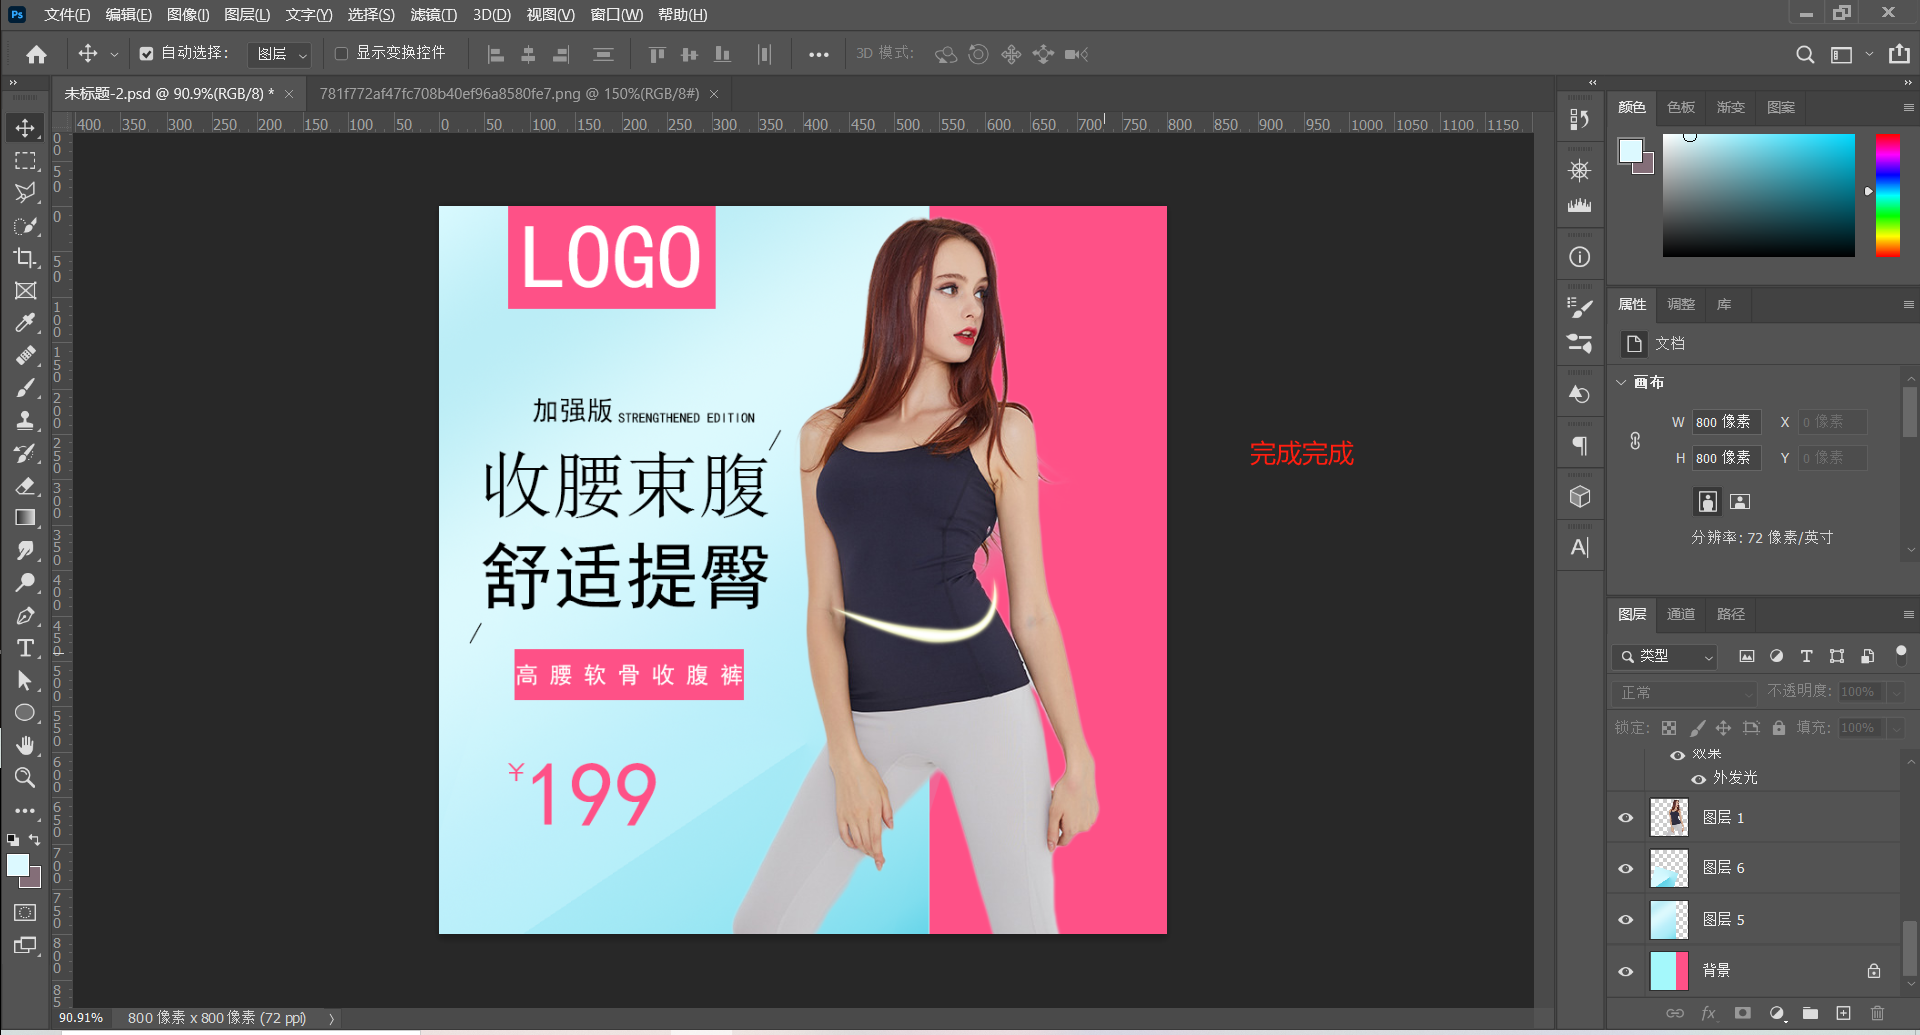This screenshot has height=1035, width=1920.
Task: Create a new layer icon
Action: pyautogui.click(x=1843, y=1013)
